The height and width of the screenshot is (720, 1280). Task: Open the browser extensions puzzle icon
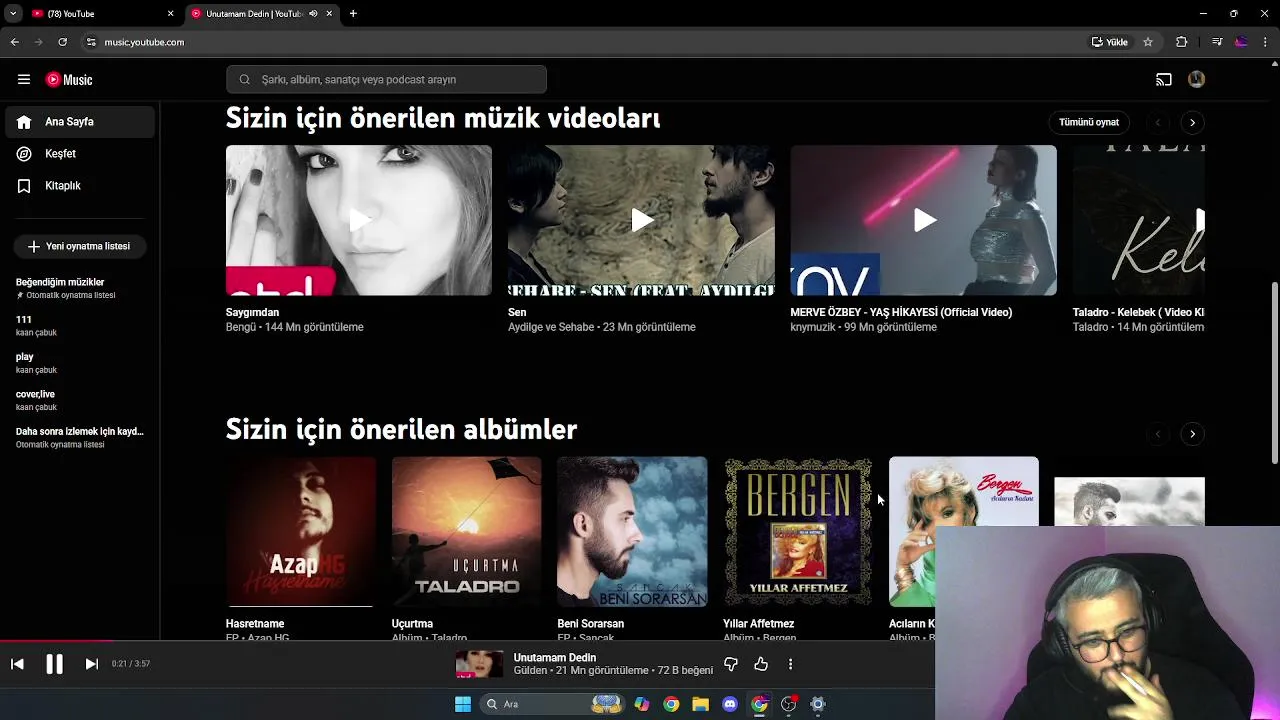click(x=1182, y=42)
